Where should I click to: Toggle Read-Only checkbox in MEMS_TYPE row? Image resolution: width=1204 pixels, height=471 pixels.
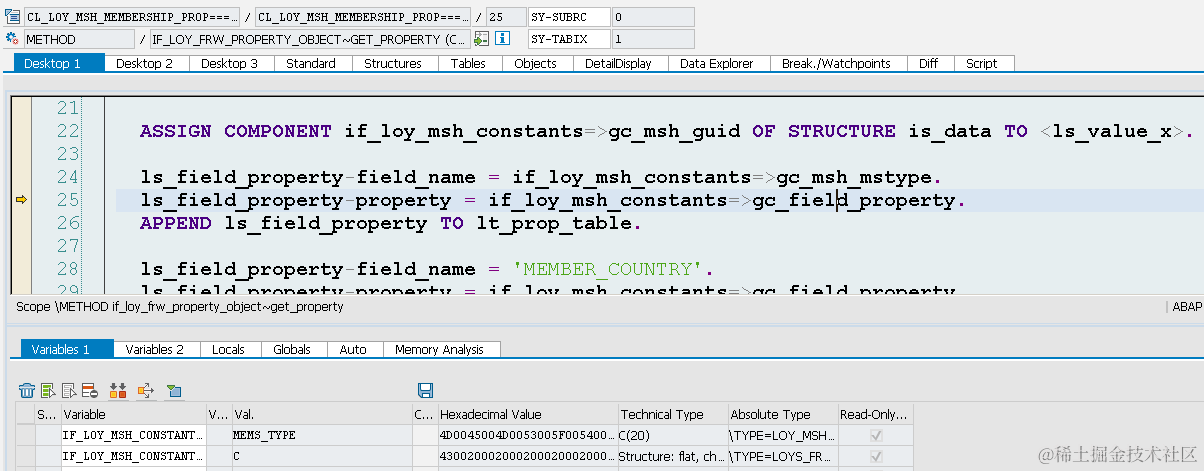pos(876,435)
